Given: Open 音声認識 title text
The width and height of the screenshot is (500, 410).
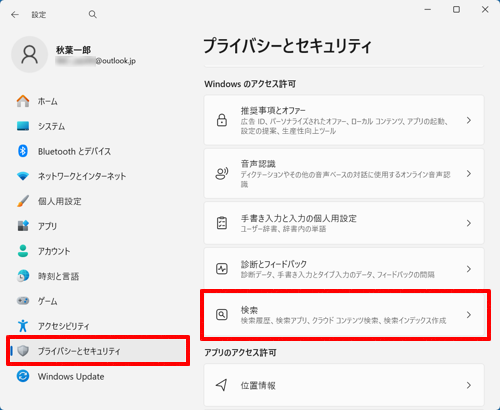Looking at the screenshot, I should [x=258, y=164].
